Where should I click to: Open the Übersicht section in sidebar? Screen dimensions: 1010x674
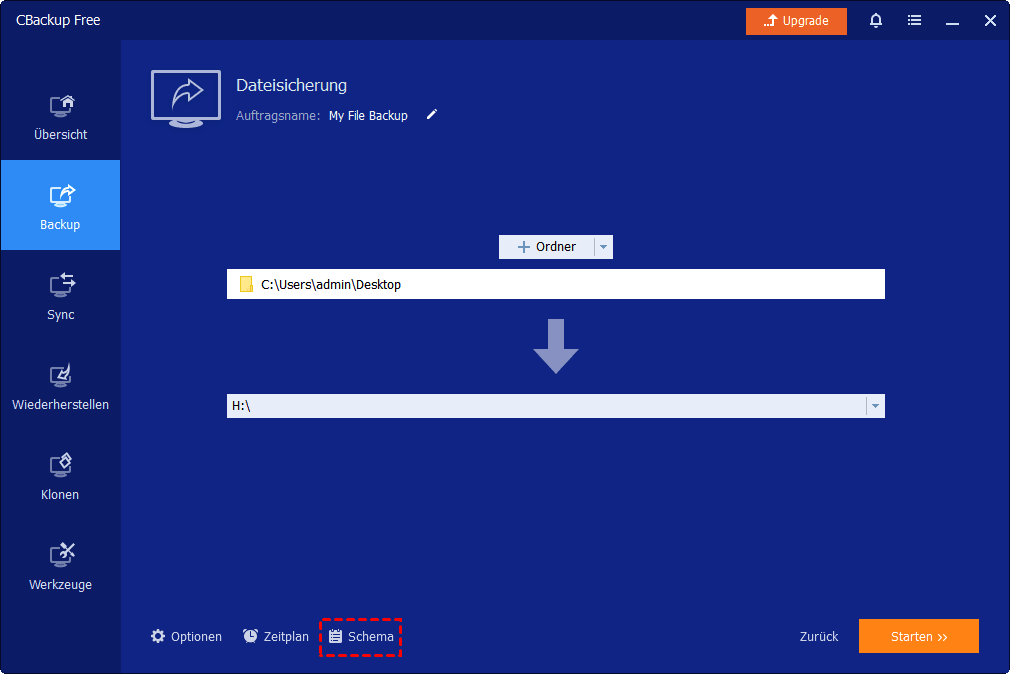(x=60, y=116)
